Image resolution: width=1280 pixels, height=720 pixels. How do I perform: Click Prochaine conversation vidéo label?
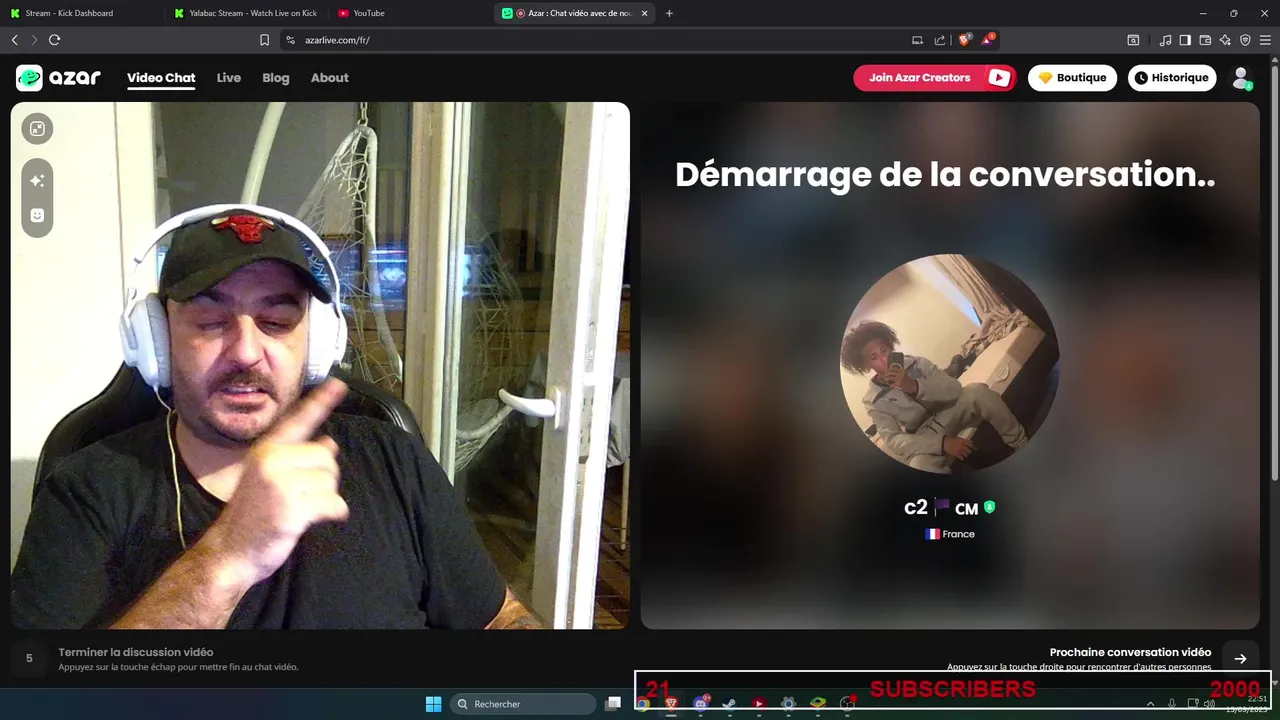click(1130, 652)
